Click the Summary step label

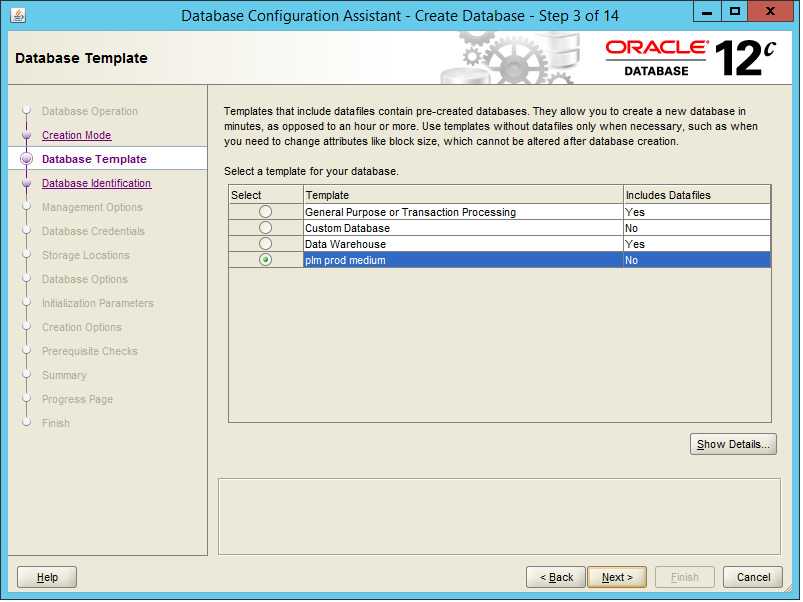[64, 375]
